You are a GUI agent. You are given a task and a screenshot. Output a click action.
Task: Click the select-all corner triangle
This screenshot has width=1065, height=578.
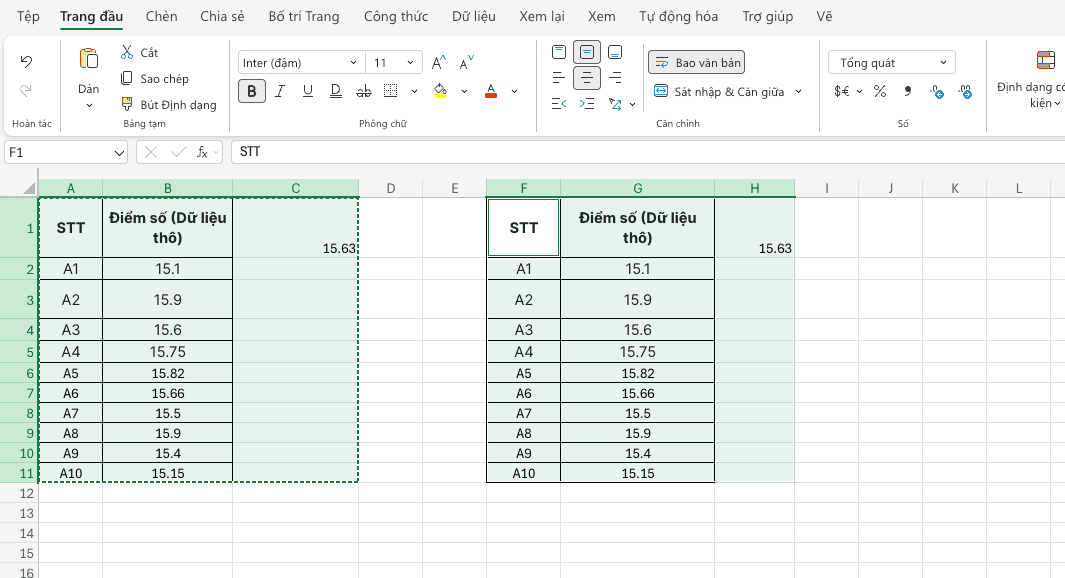point(29,188)
